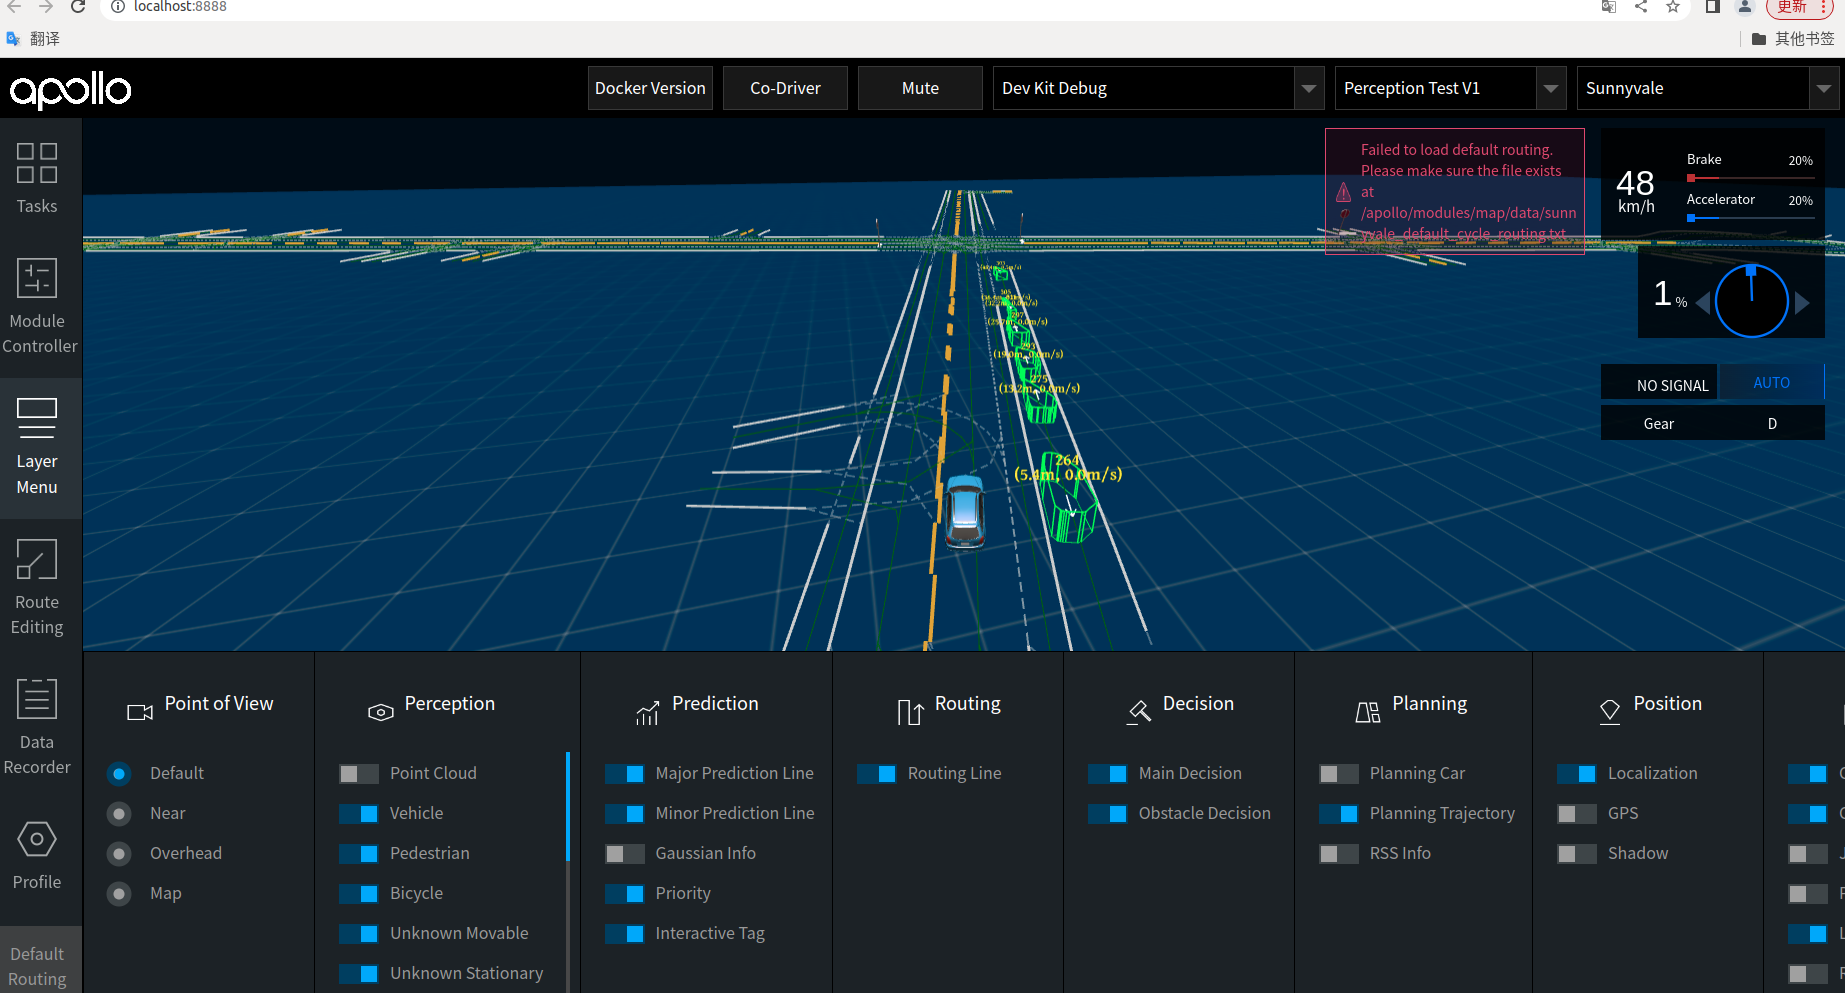Open the Profile hexagon icon
This screenshot has width=1845, height=993.
coord(37,839)
